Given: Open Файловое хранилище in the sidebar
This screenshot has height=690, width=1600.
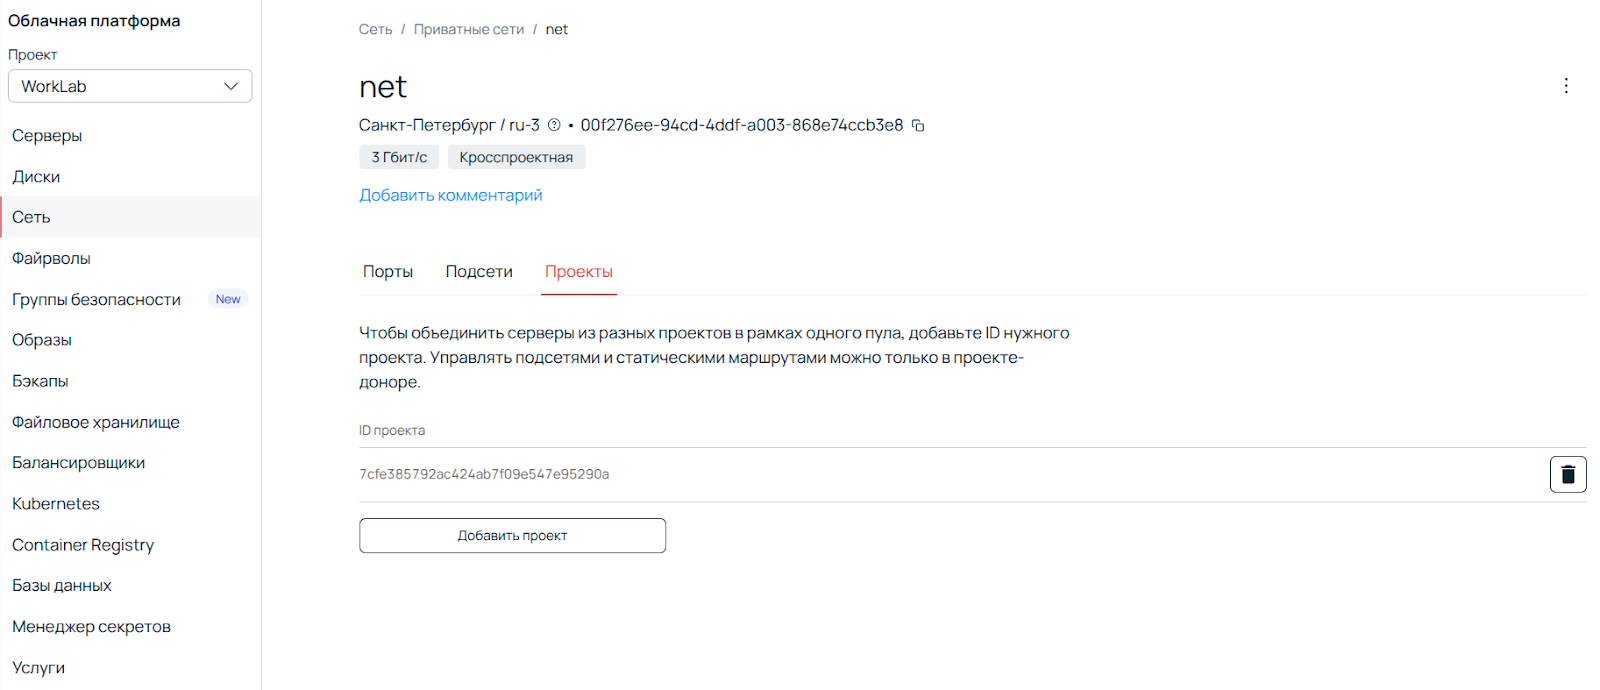Looking at the screenshot, I should (130, 422).
